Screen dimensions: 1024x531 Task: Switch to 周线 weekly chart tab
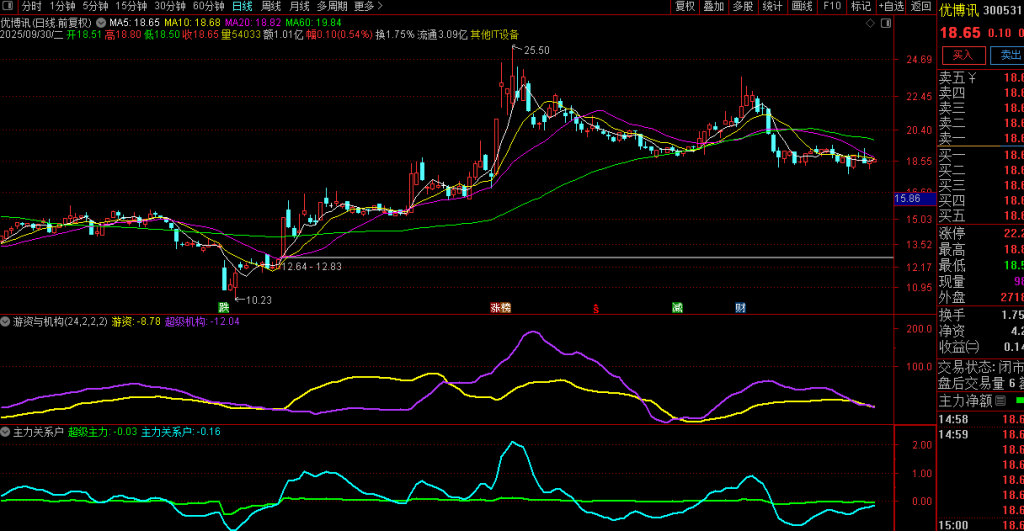click(271, 6)
